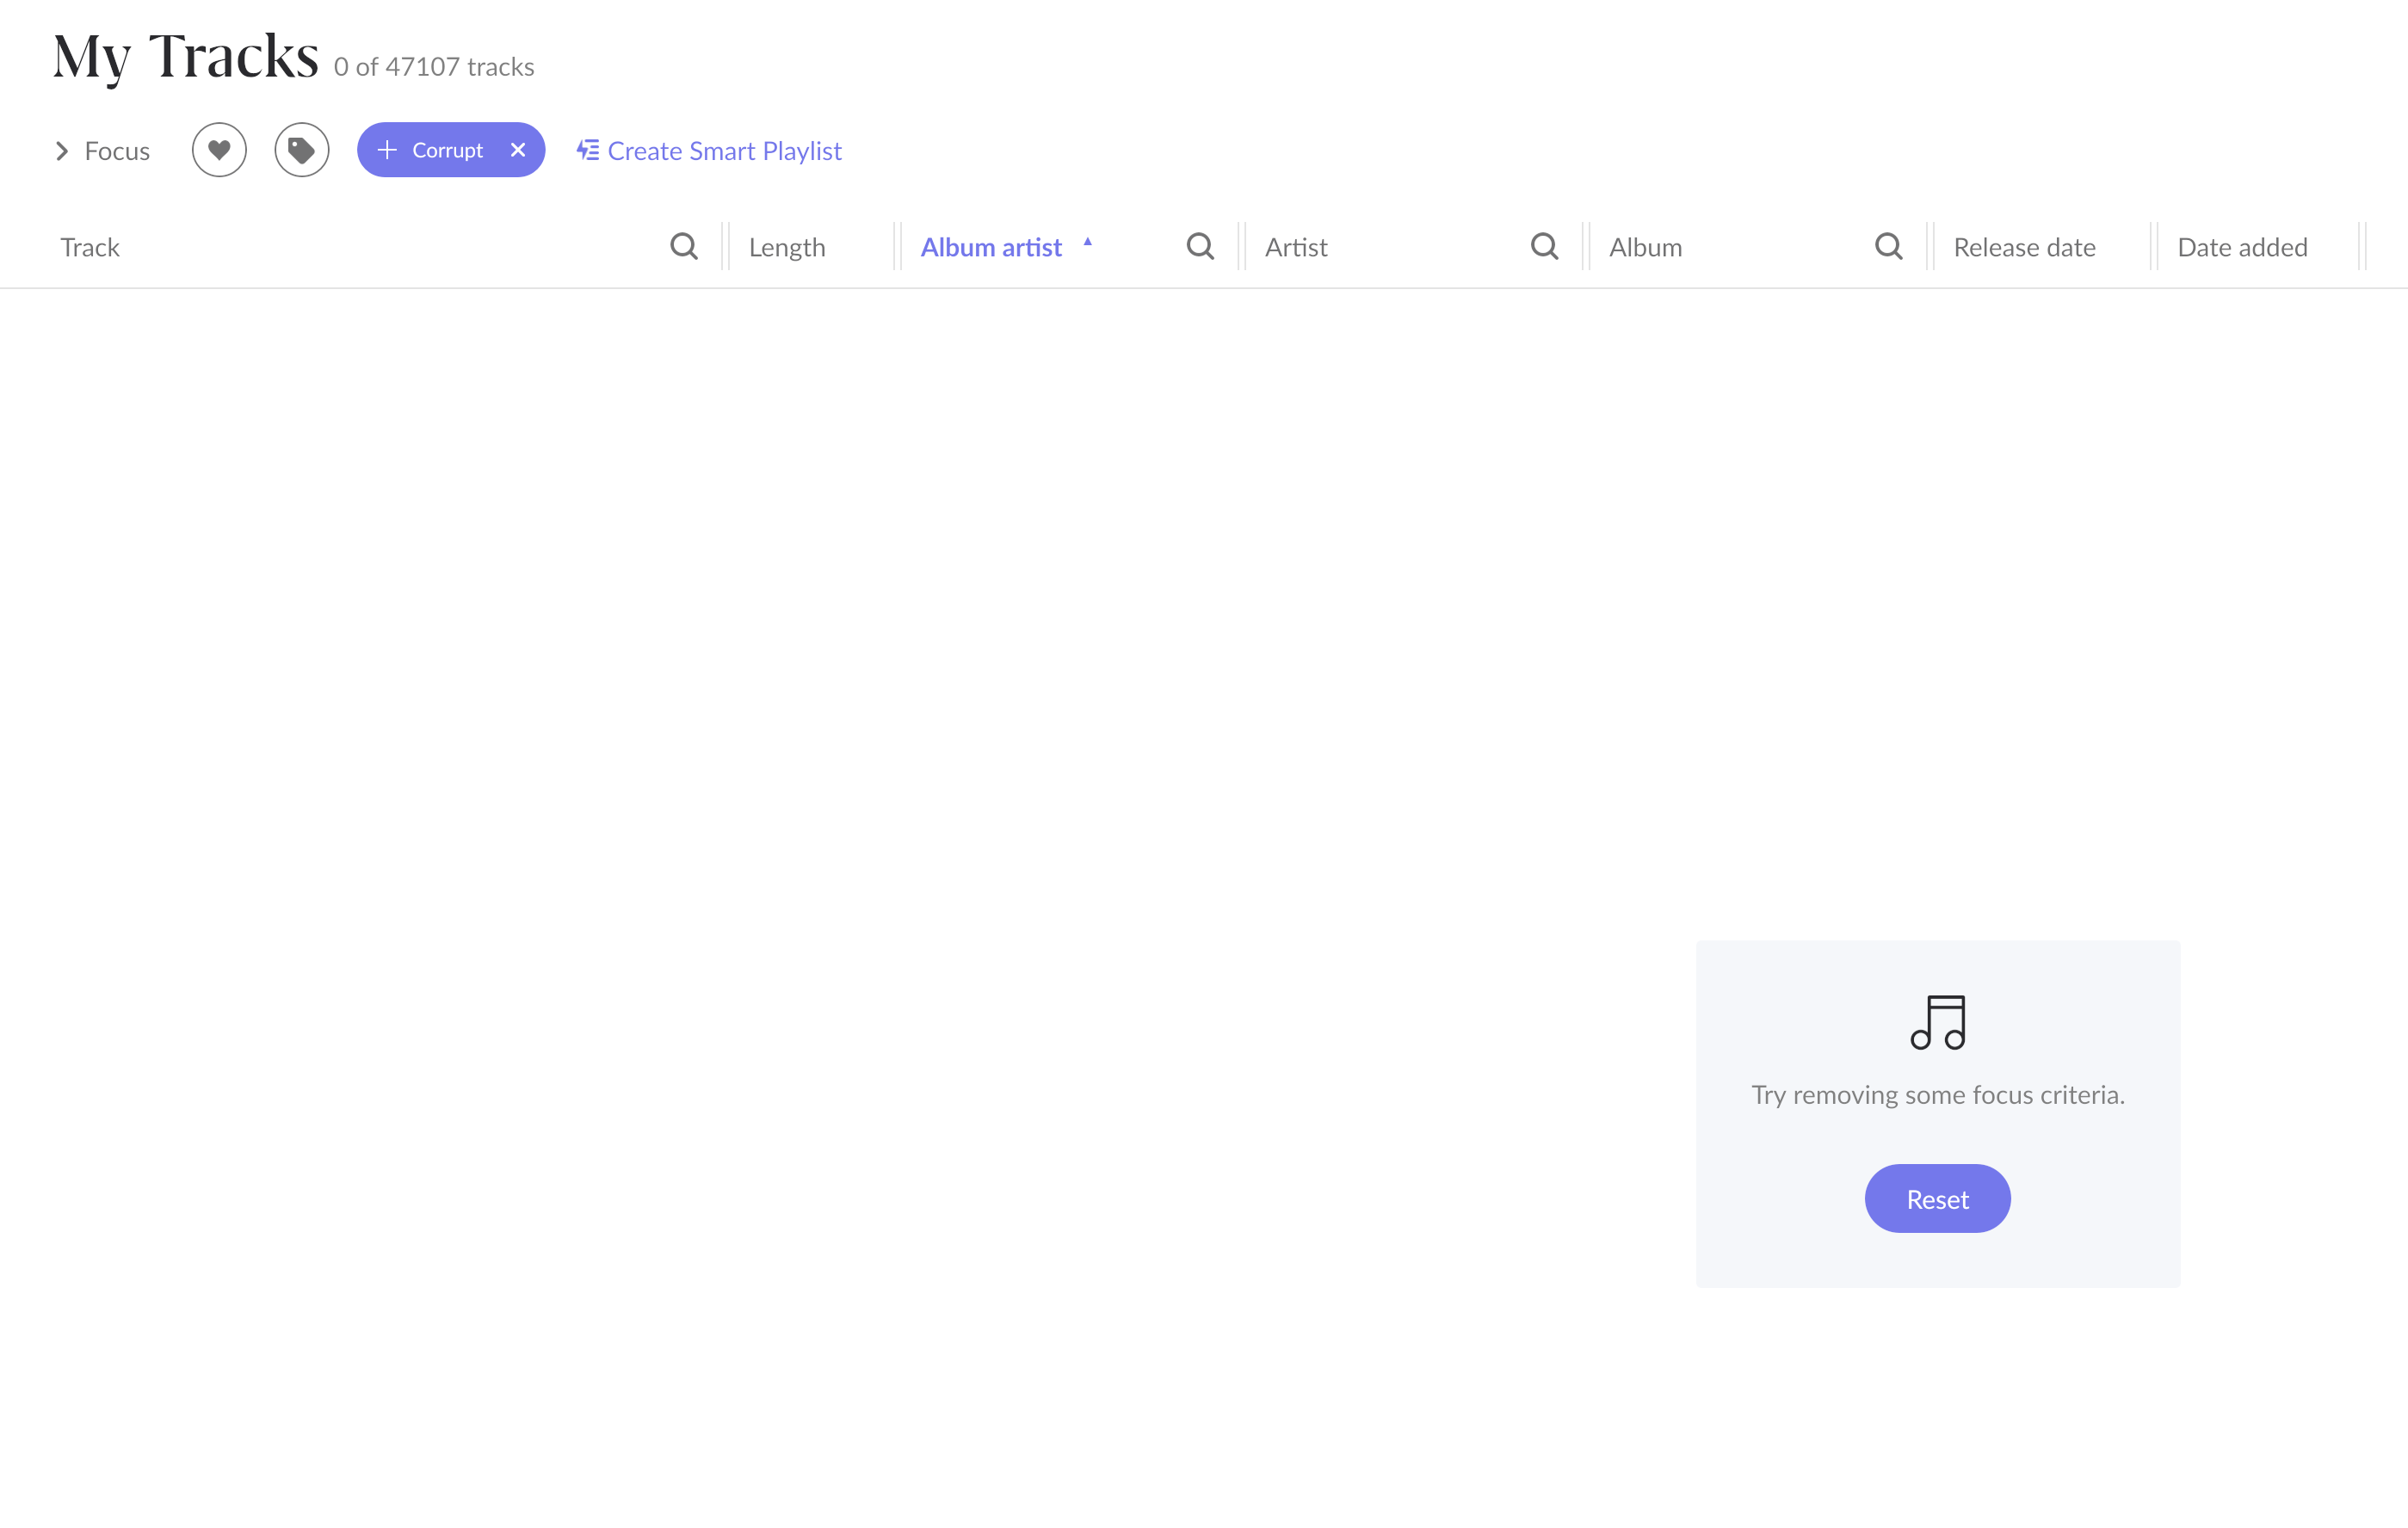Toggle Album artist sort direction arrow
The height and width of the screenshot is (1528, 2408).
pos(1087,242)
